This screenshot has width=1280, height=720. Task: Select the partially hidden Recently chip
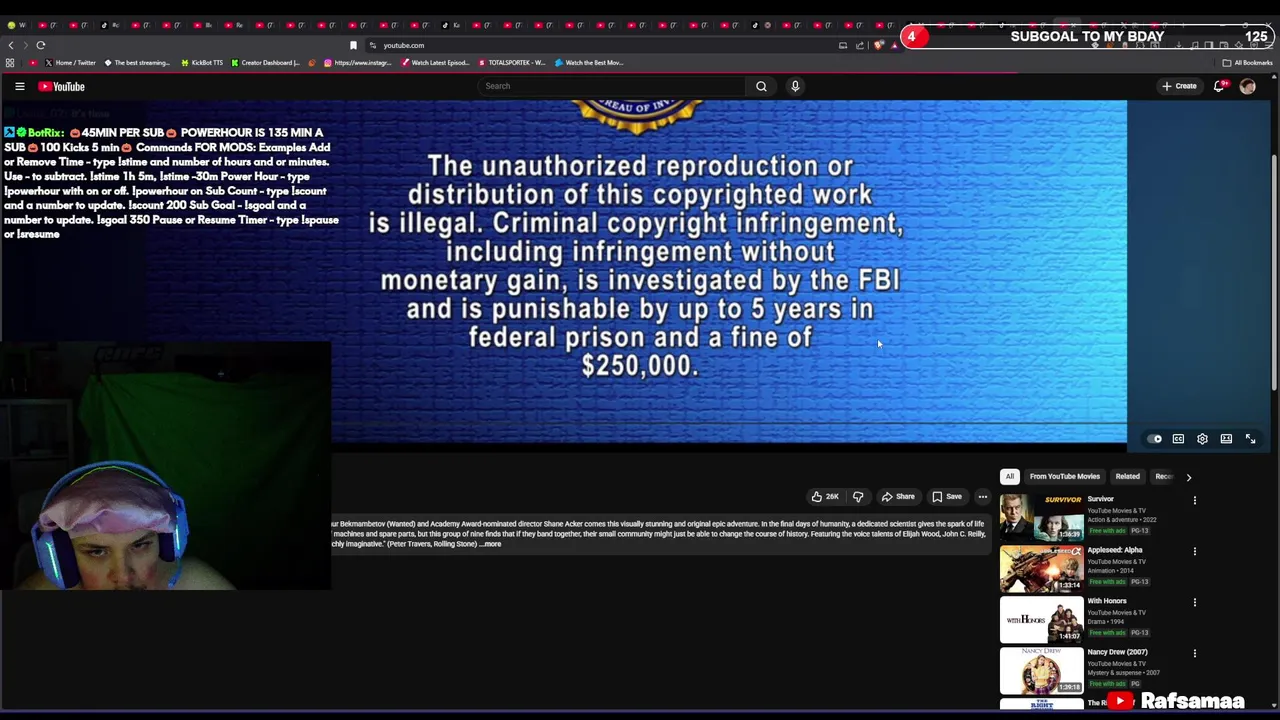click(x=1163, y=477)
